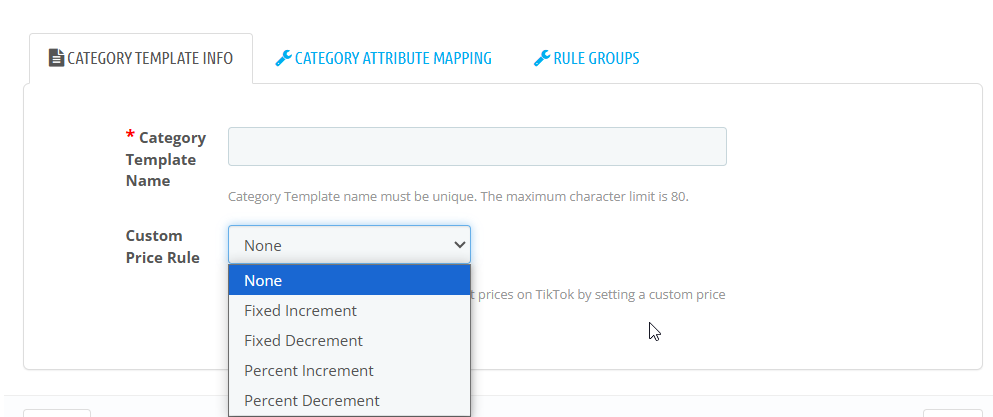The width and height of the screenshot is (993, 417).
Task: Focus the Category Template Name text field
Action: point(477,146)
